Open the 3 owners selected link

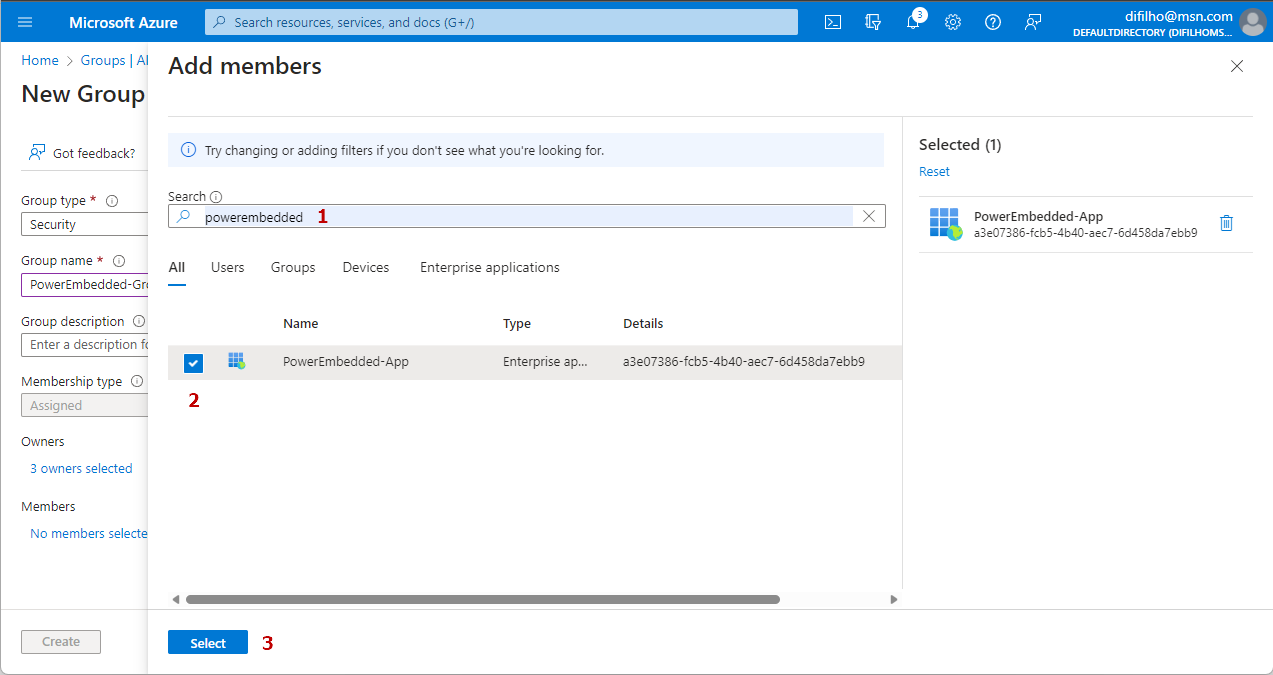(x=81, y=469)
